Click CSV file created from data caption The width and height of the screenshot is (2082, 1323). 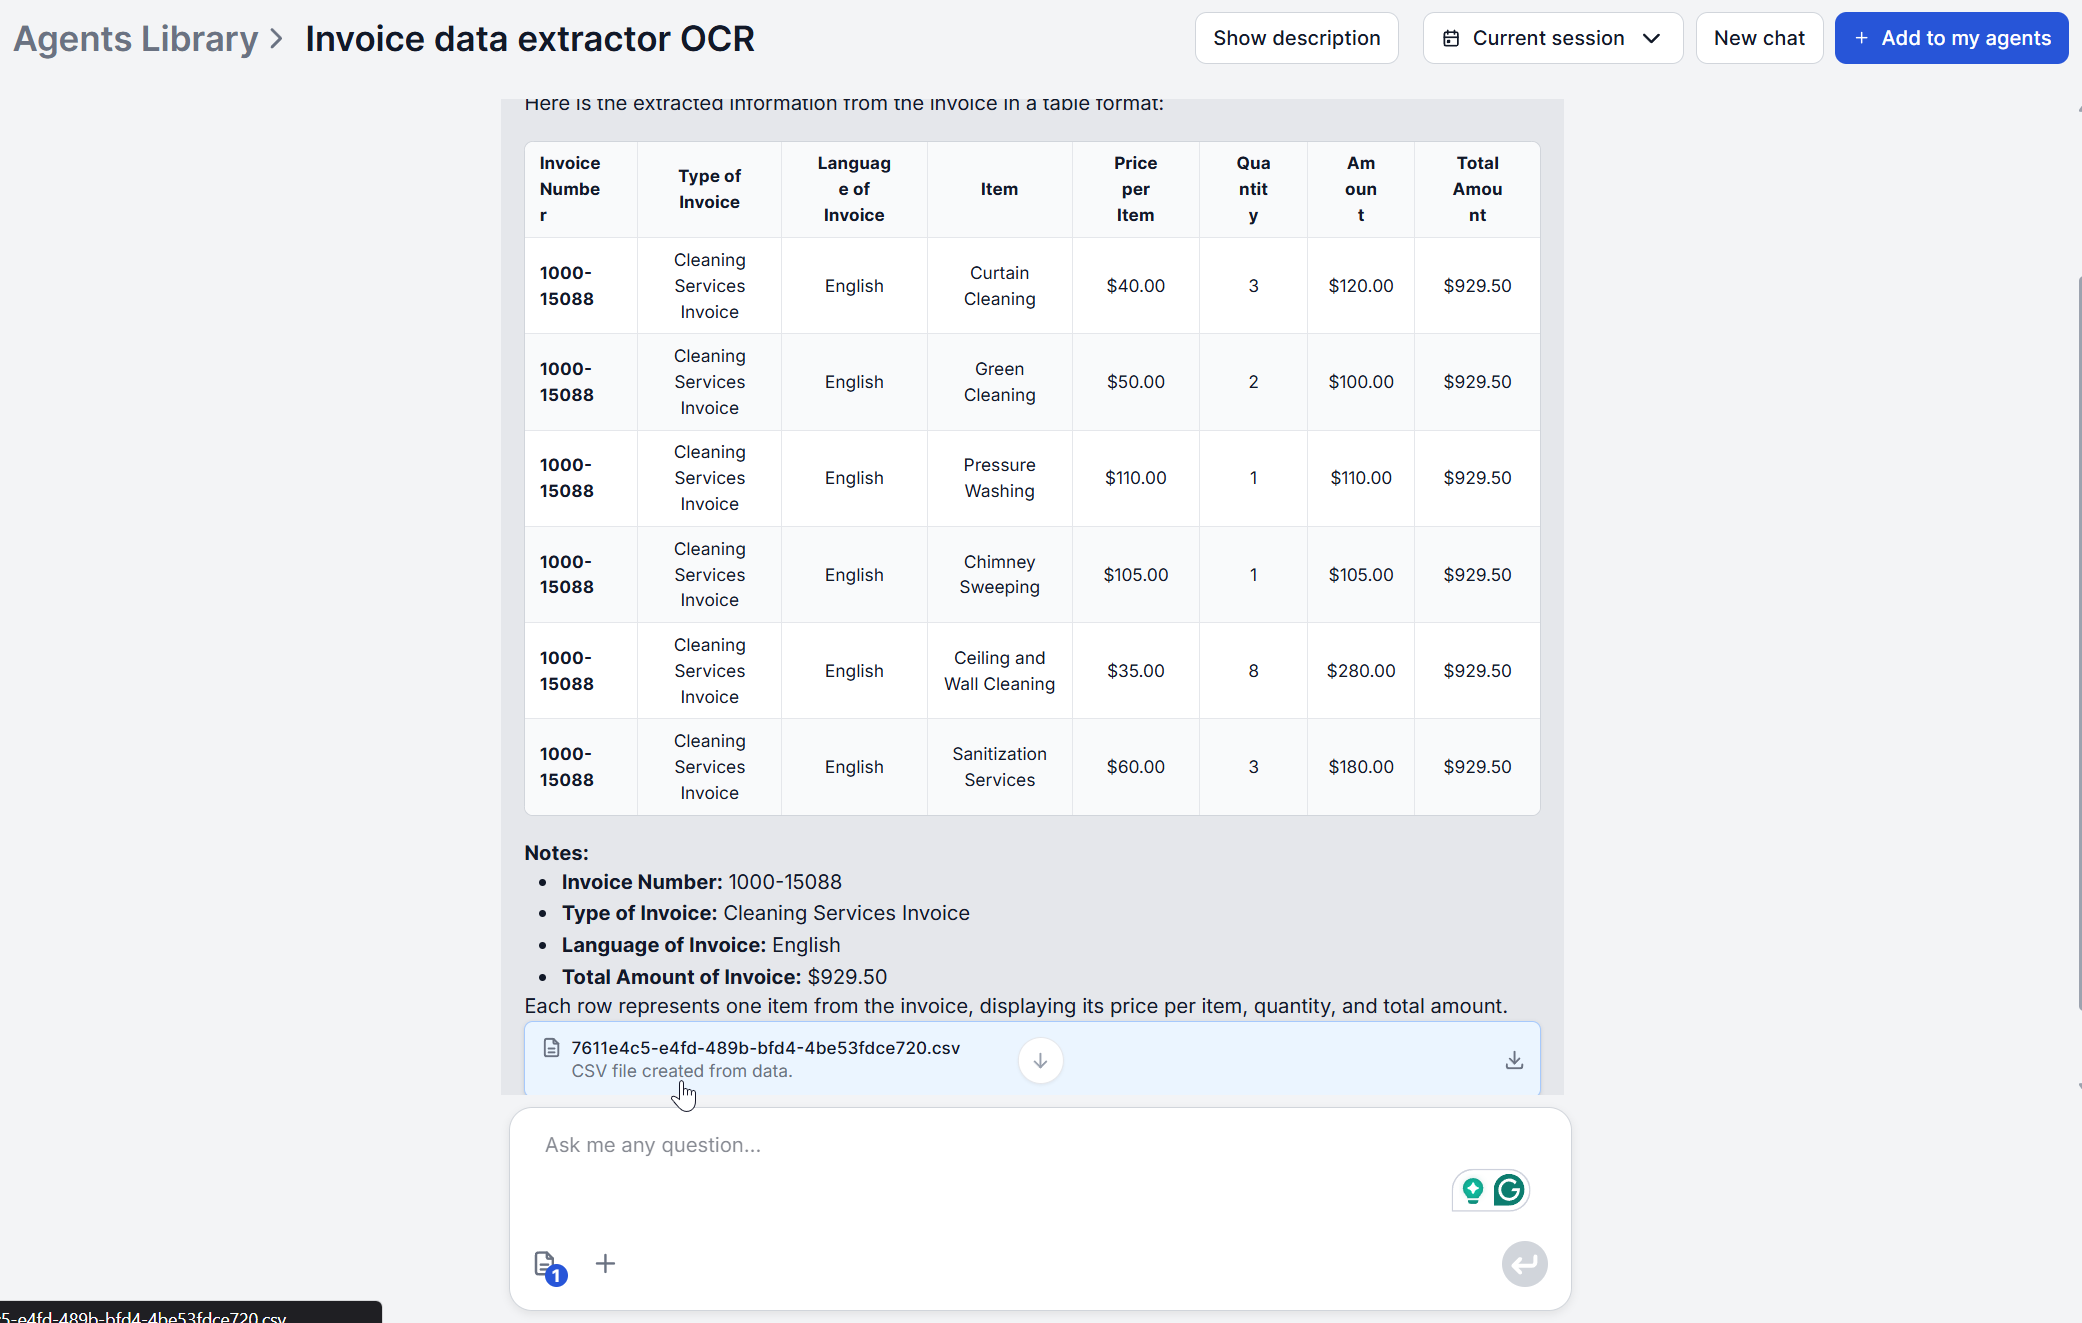681,1071
